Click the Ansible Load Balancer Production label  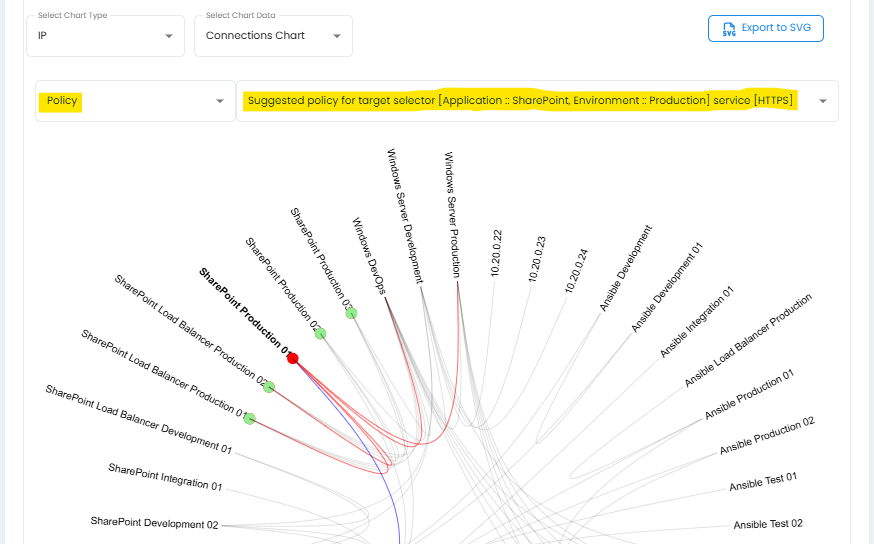coord(748,341)
